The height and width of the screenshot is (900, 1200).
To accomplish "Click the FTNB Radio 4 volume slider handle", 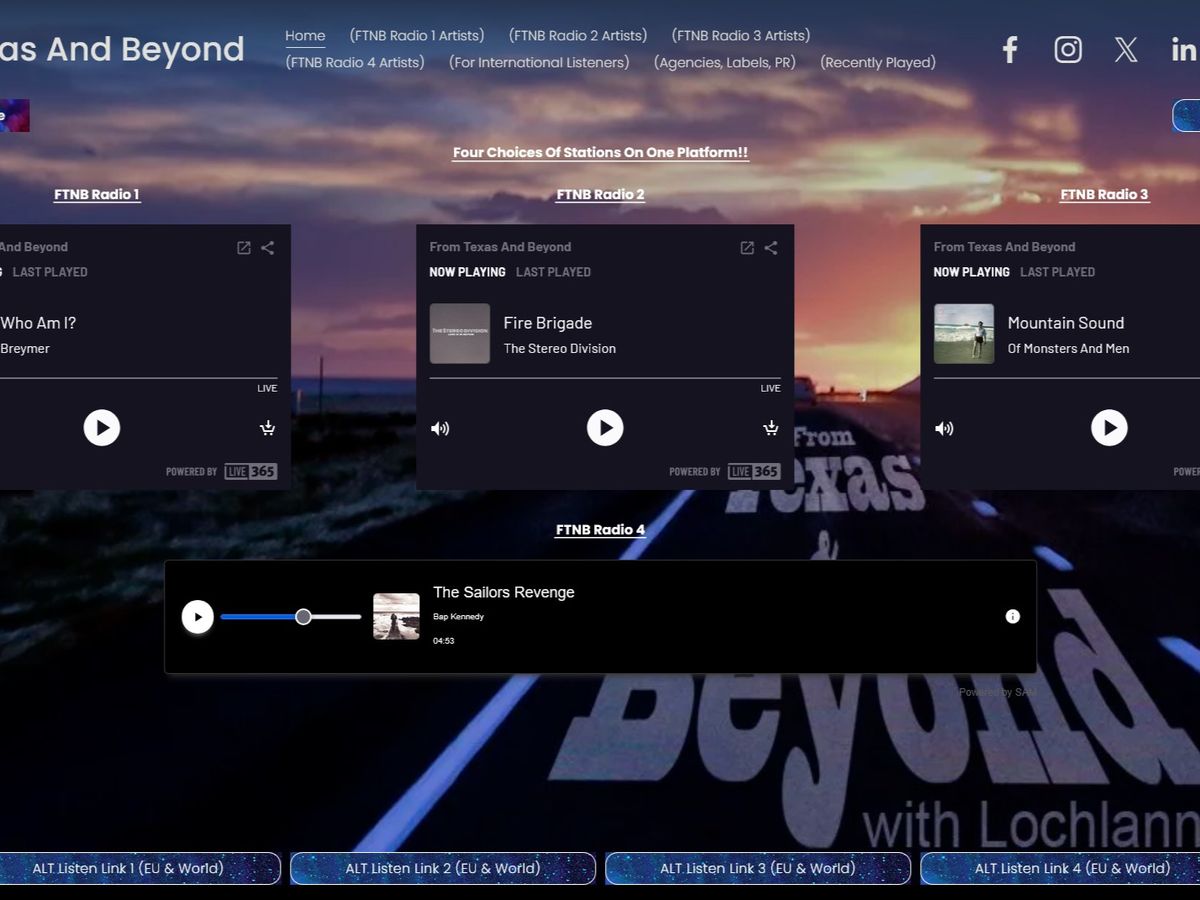I will click(303, 617).
